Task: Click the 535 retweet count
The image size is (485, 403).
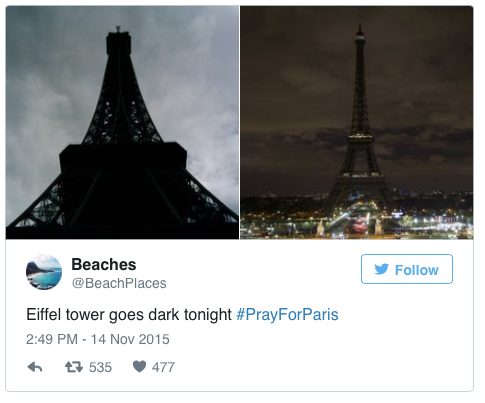Action: coord(100,367)
